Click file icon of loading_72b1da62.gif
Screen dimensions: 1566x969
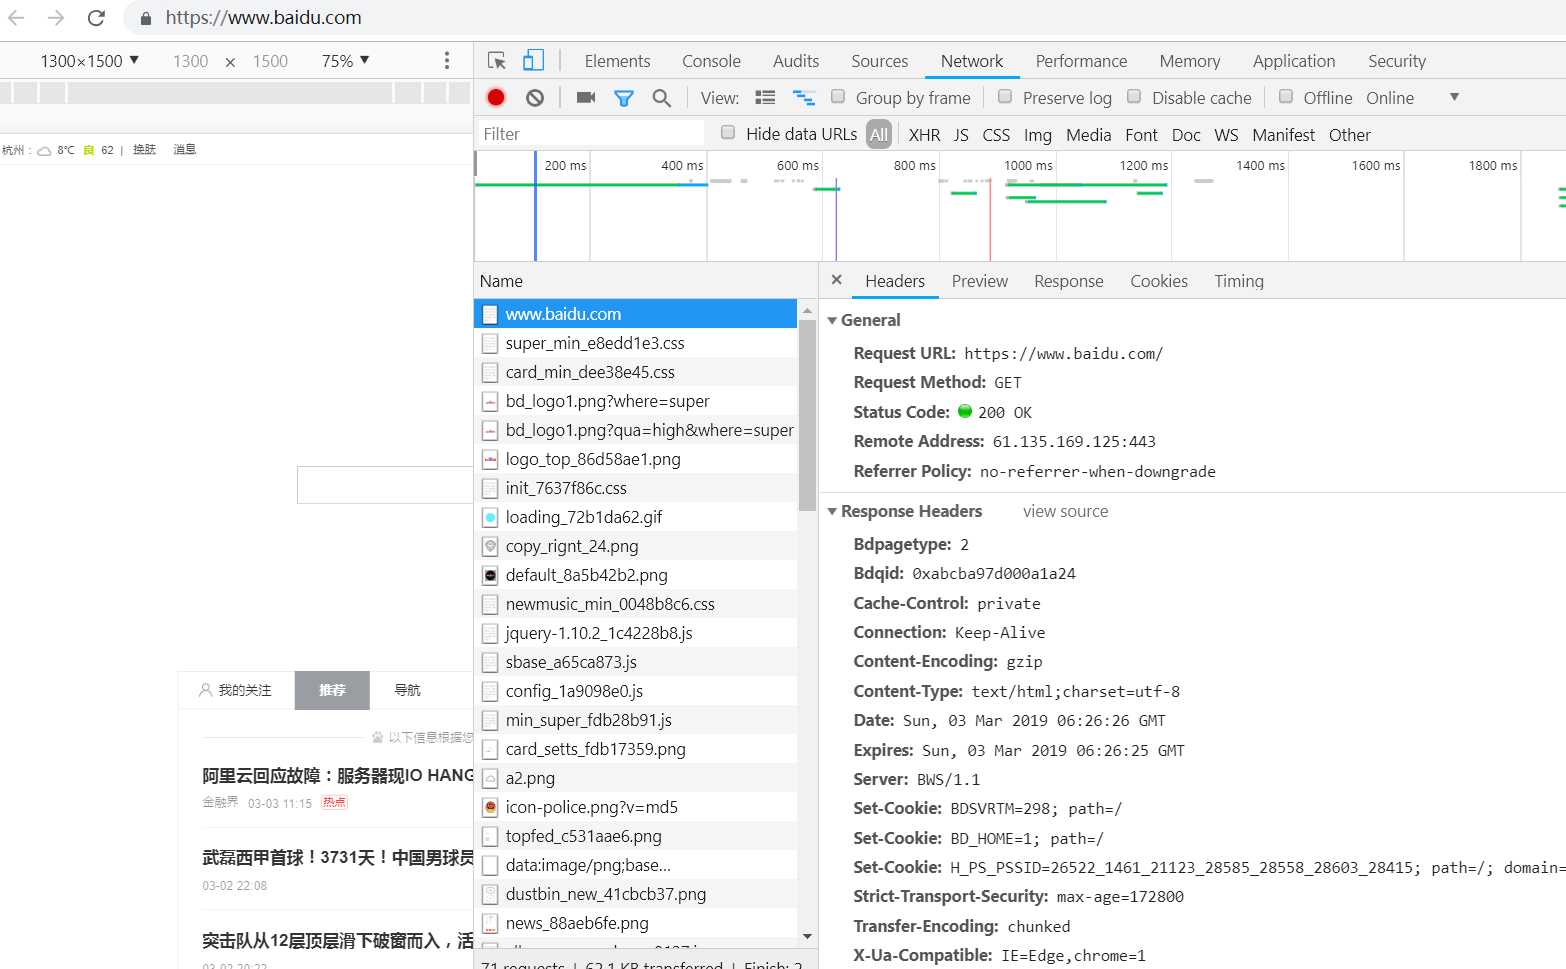point(490,517)
